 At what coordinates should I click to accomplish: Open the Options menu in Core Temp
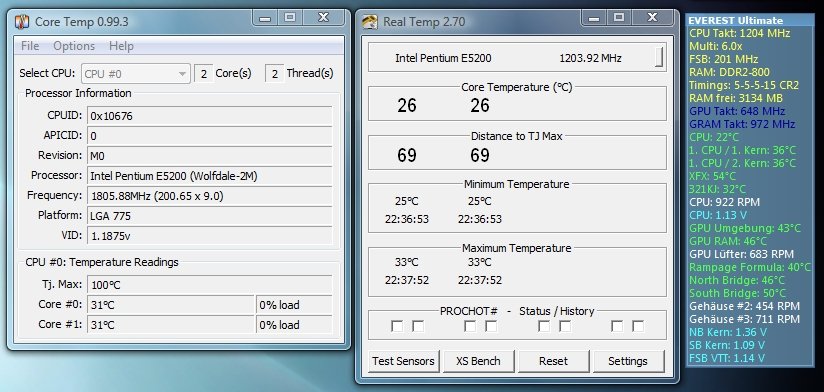click(74, 46)
